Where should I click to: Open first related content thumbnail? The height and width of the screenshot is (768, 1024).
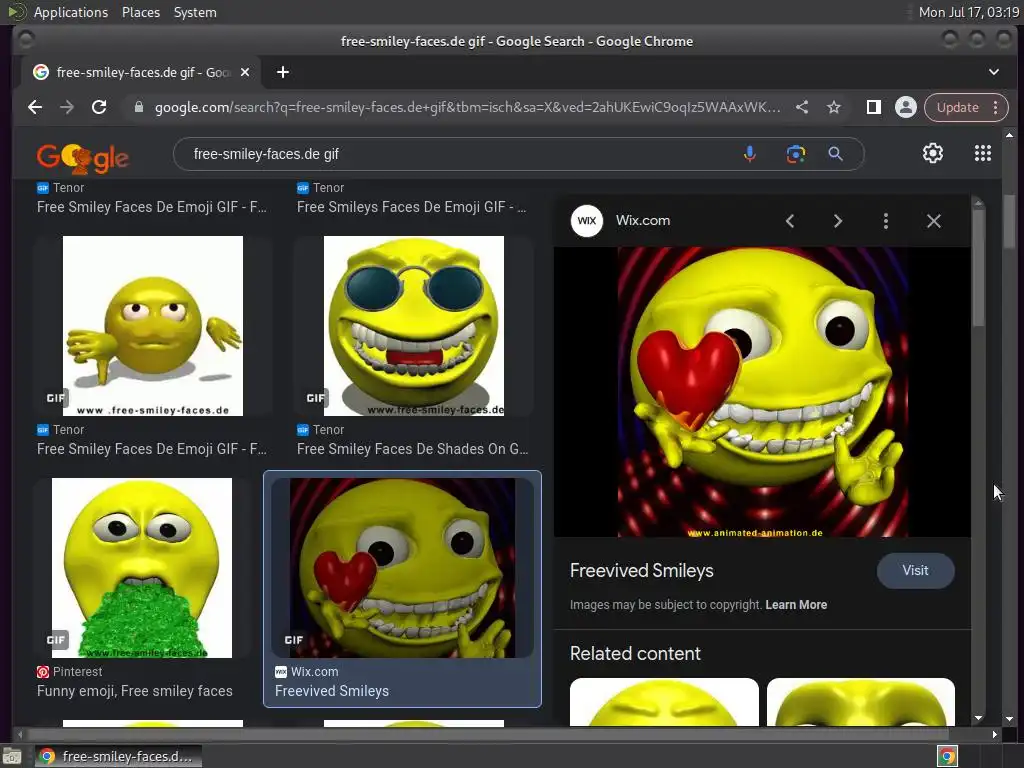664,702
